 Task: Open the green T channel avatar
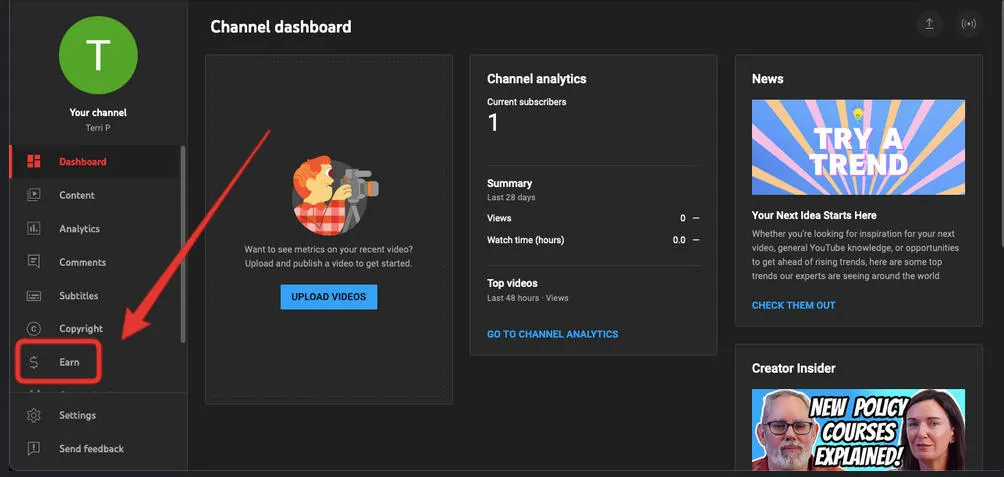click(x=98, y=55)
